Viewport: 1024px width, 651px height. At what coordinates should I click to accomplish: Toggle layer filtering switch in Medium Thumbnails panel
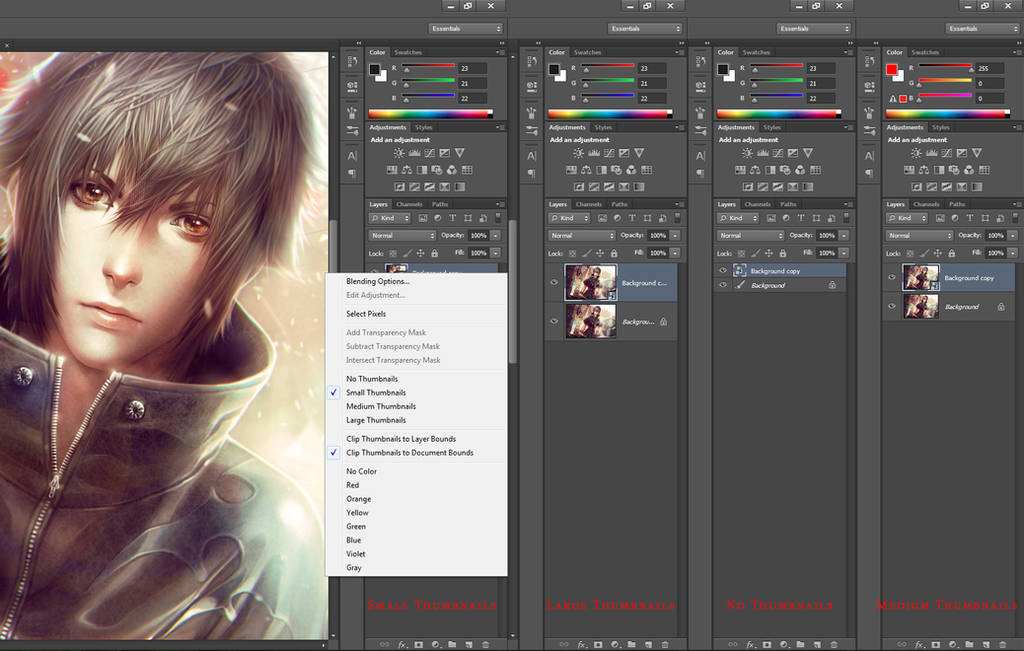pos(1015,217)
